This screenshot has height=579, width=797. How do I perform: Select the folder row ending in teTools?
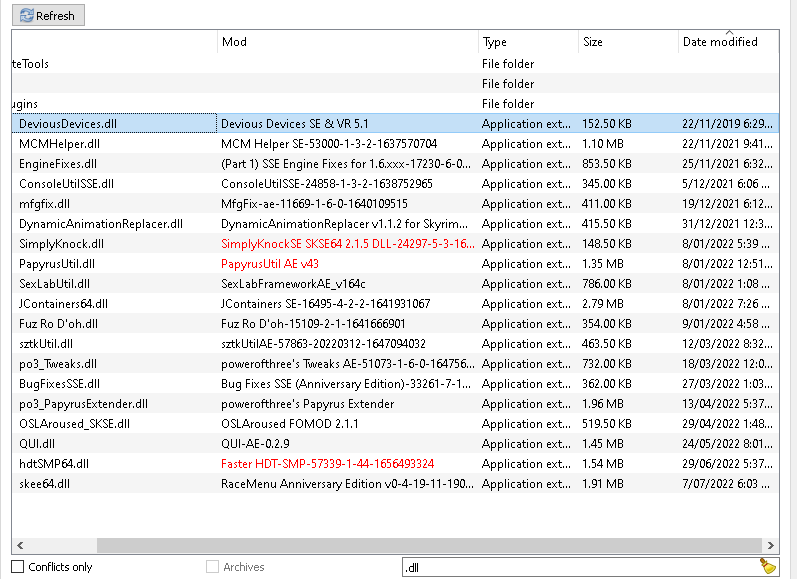(x=395, y=64)
